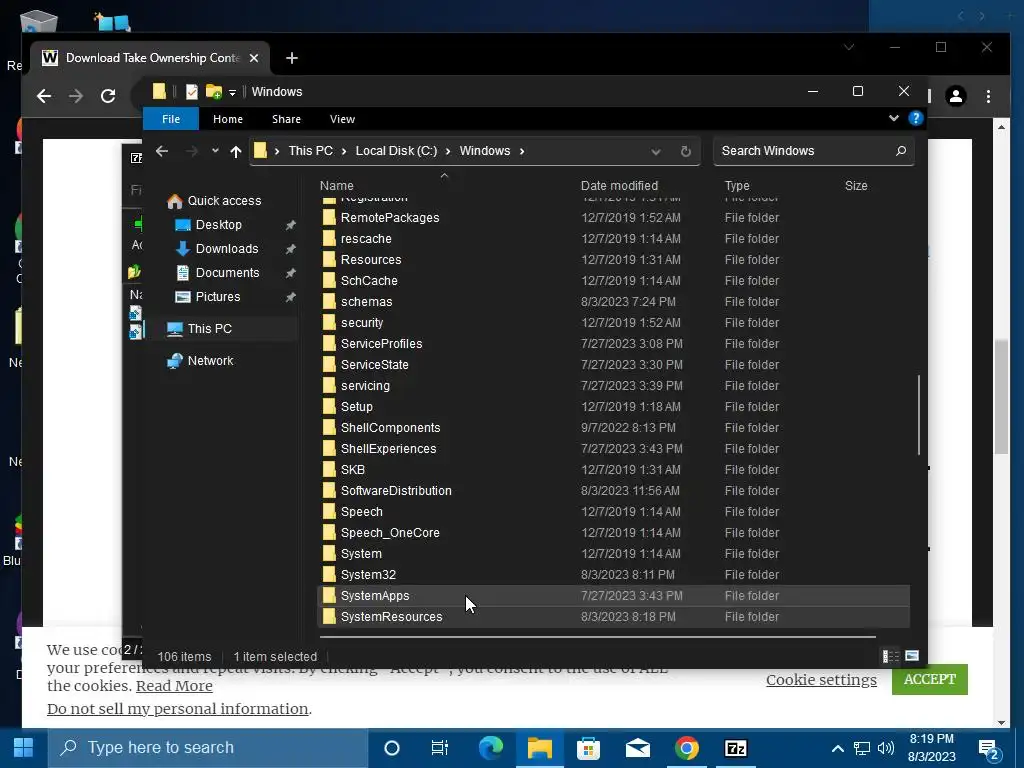This screenshot has width=1024, height=768.
Task: Click the Properties icon in Explorer title bar
Action: click(x=191, y=92)
